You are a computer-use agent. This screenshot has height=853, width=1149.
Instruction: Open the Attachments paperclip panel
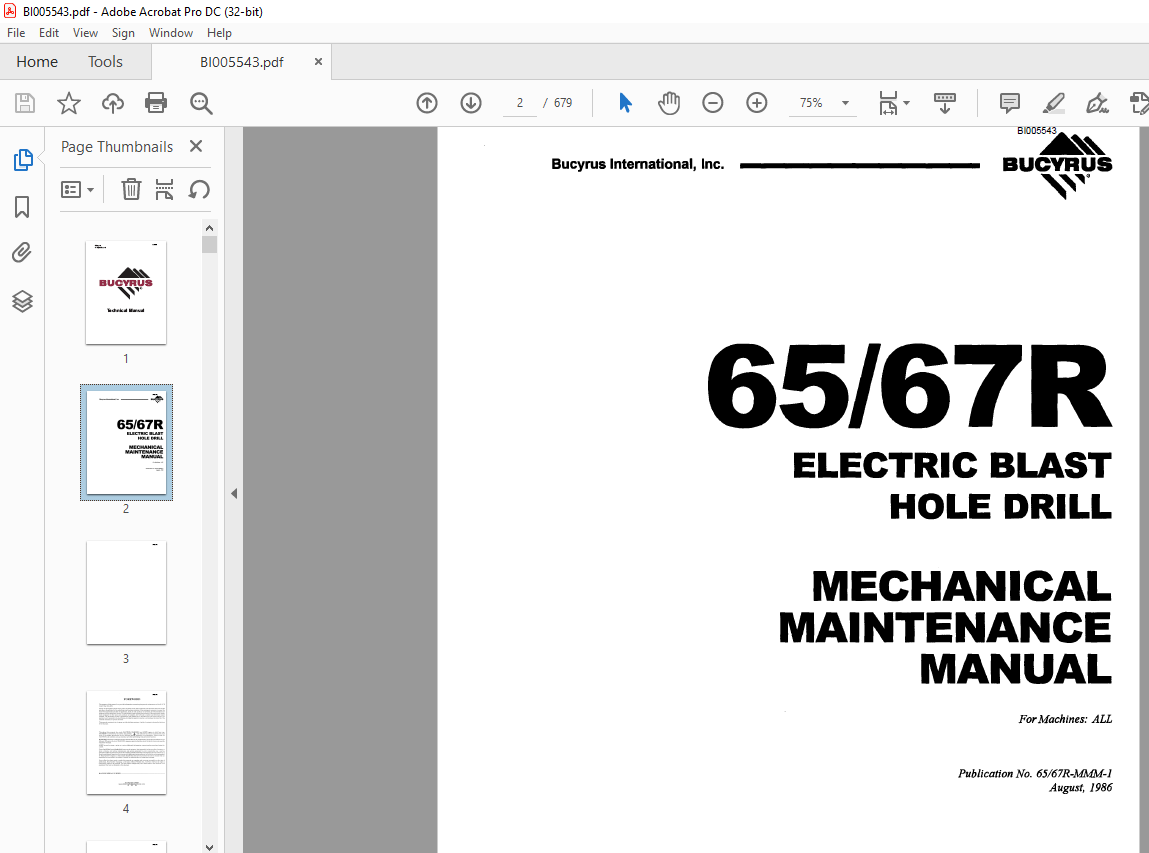click(22, 253)
